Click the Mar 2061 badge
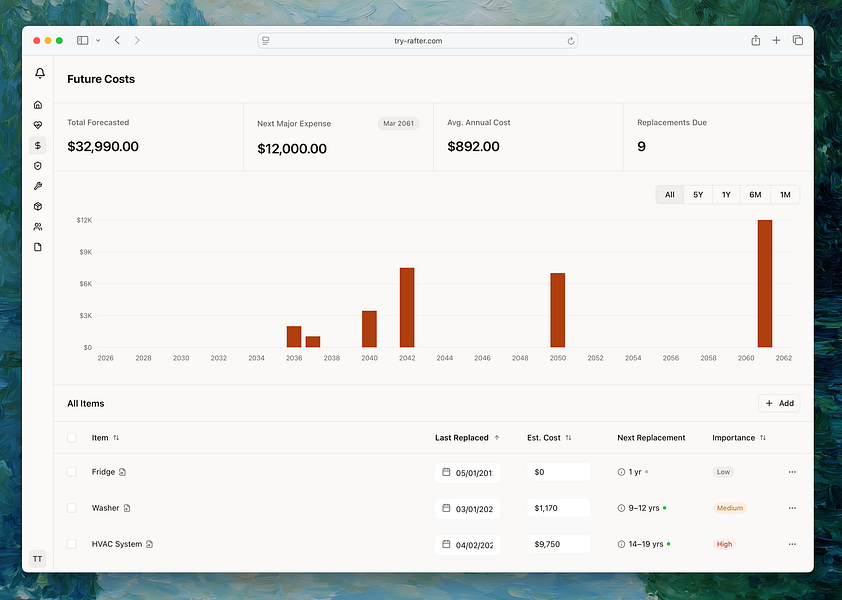The image size is (842, 600). [x=398, y=124]
